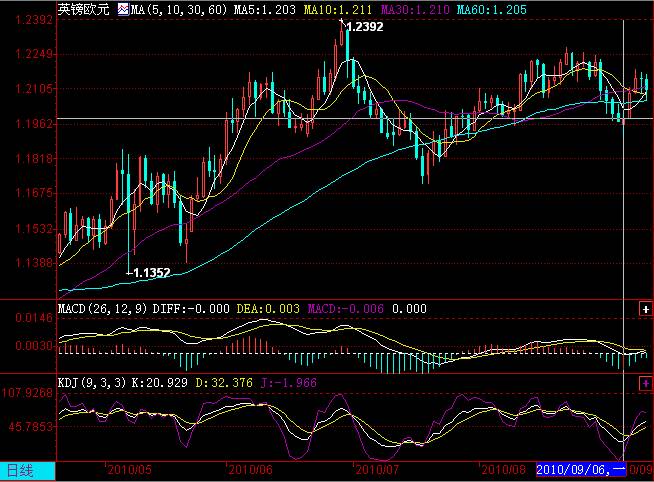Click the 2010/05 date axis label
654x482 pixels.
click(129, 470)
